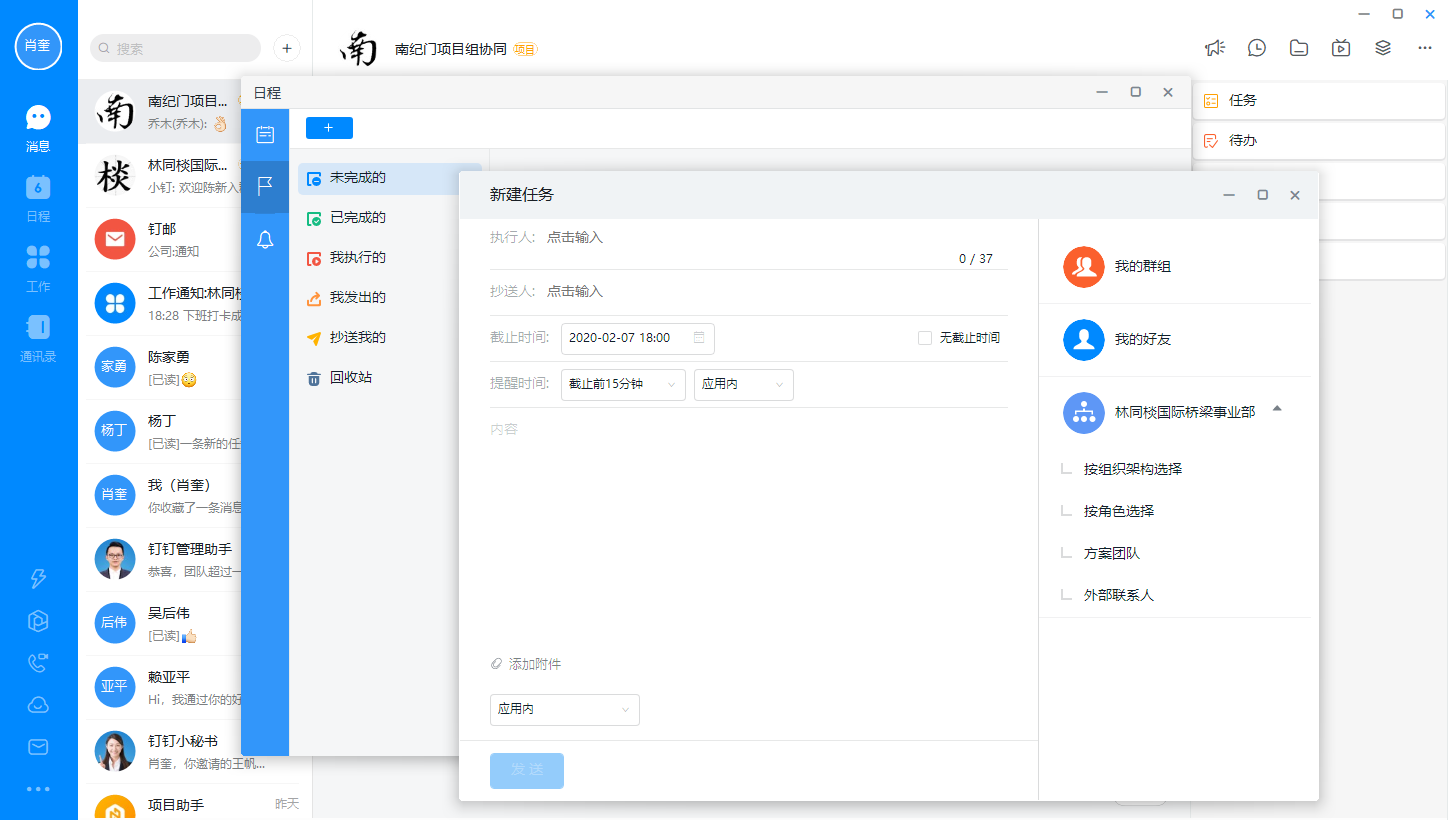Collapse the 林同棪国际桥梁事业部 organization
The image size is (1448, 820).
click(x=1277, y=409)
